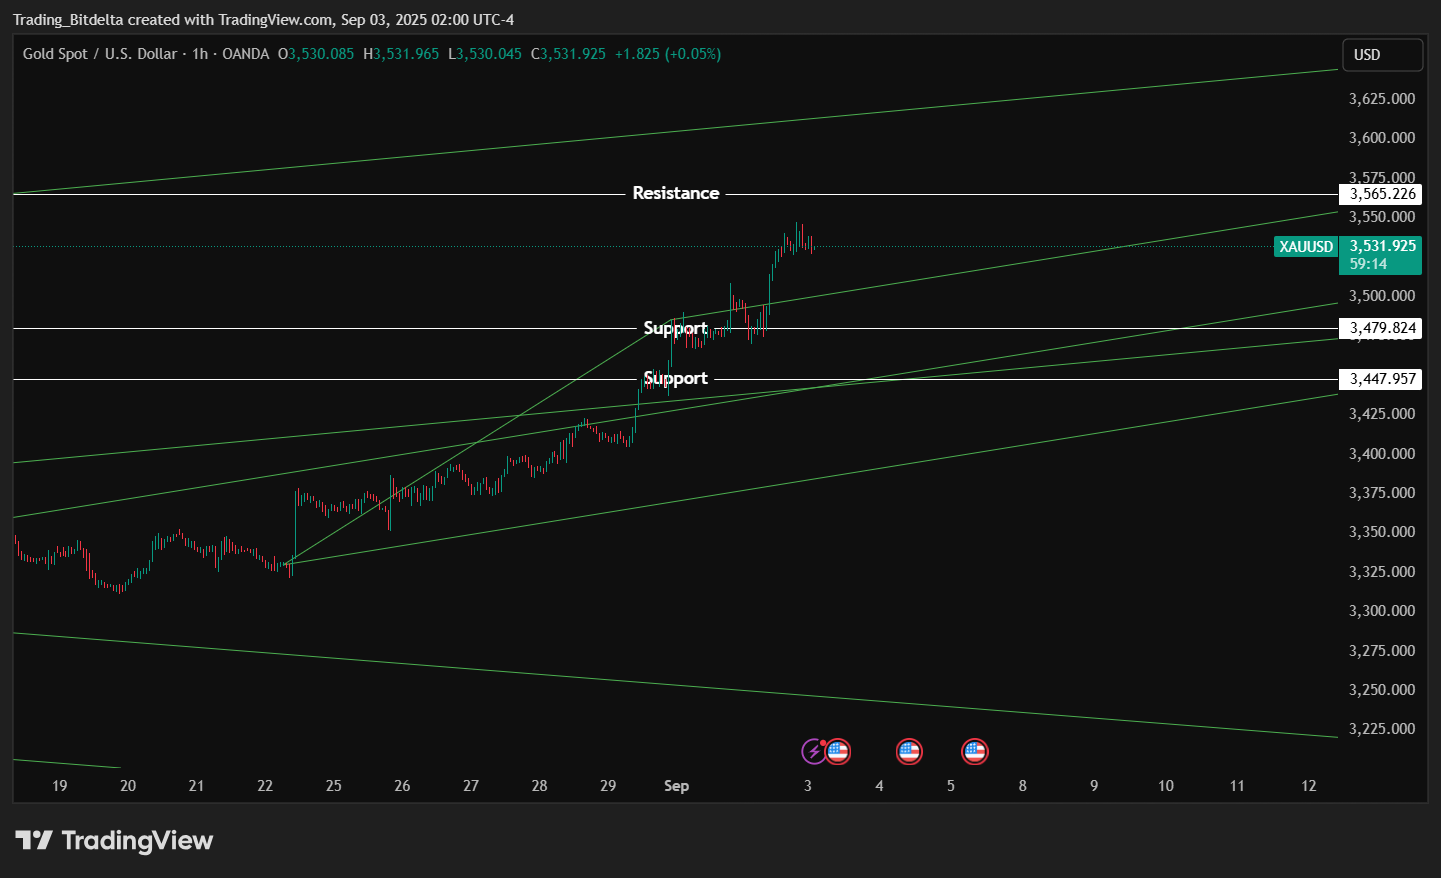
Task: Select the Resistance text label on chart
Action: click(x=675, y=193)
